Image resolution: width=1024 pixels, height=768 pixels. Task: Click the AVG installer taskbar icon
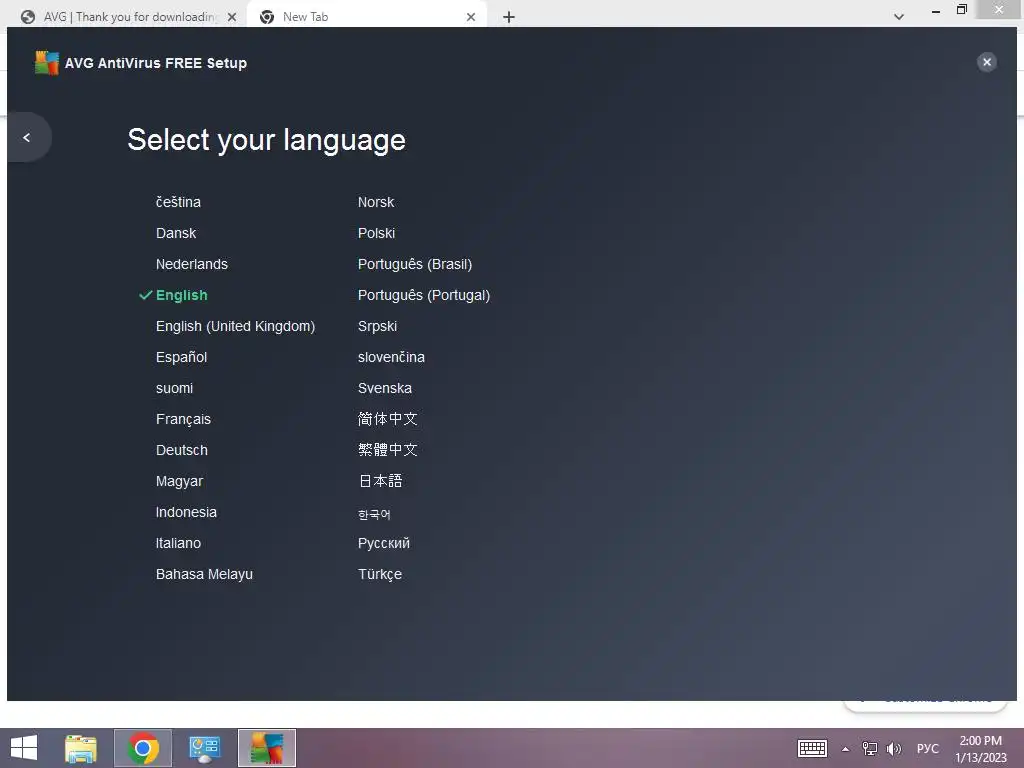266,748
